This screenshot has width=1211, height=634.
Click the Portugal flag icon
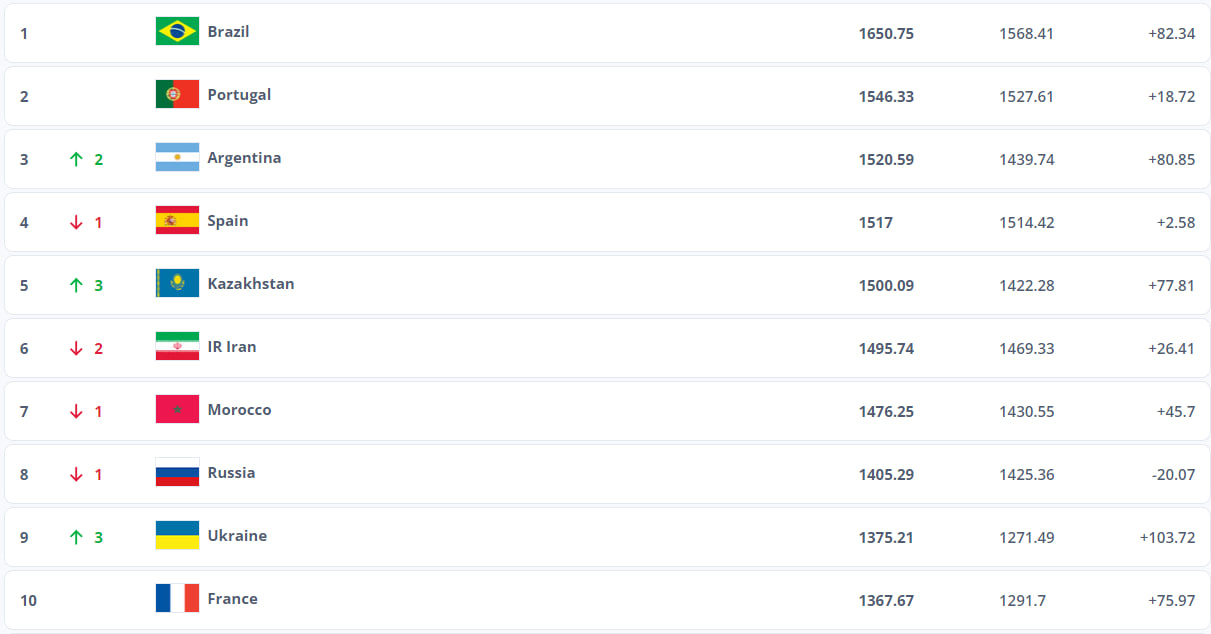click(177, 95)
